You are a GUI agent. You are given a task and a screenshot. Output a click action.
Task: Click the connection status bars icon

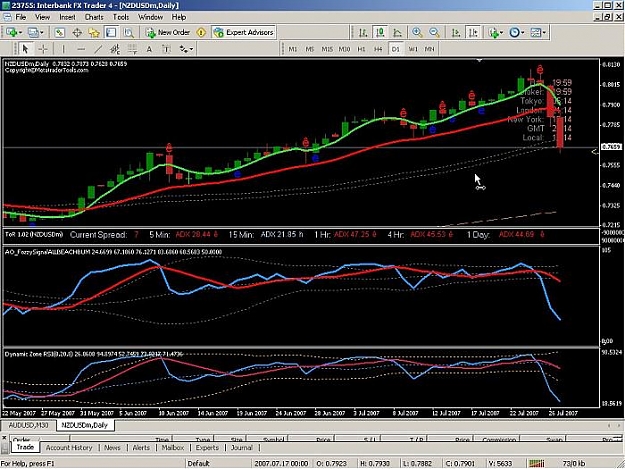click(537, 463)
